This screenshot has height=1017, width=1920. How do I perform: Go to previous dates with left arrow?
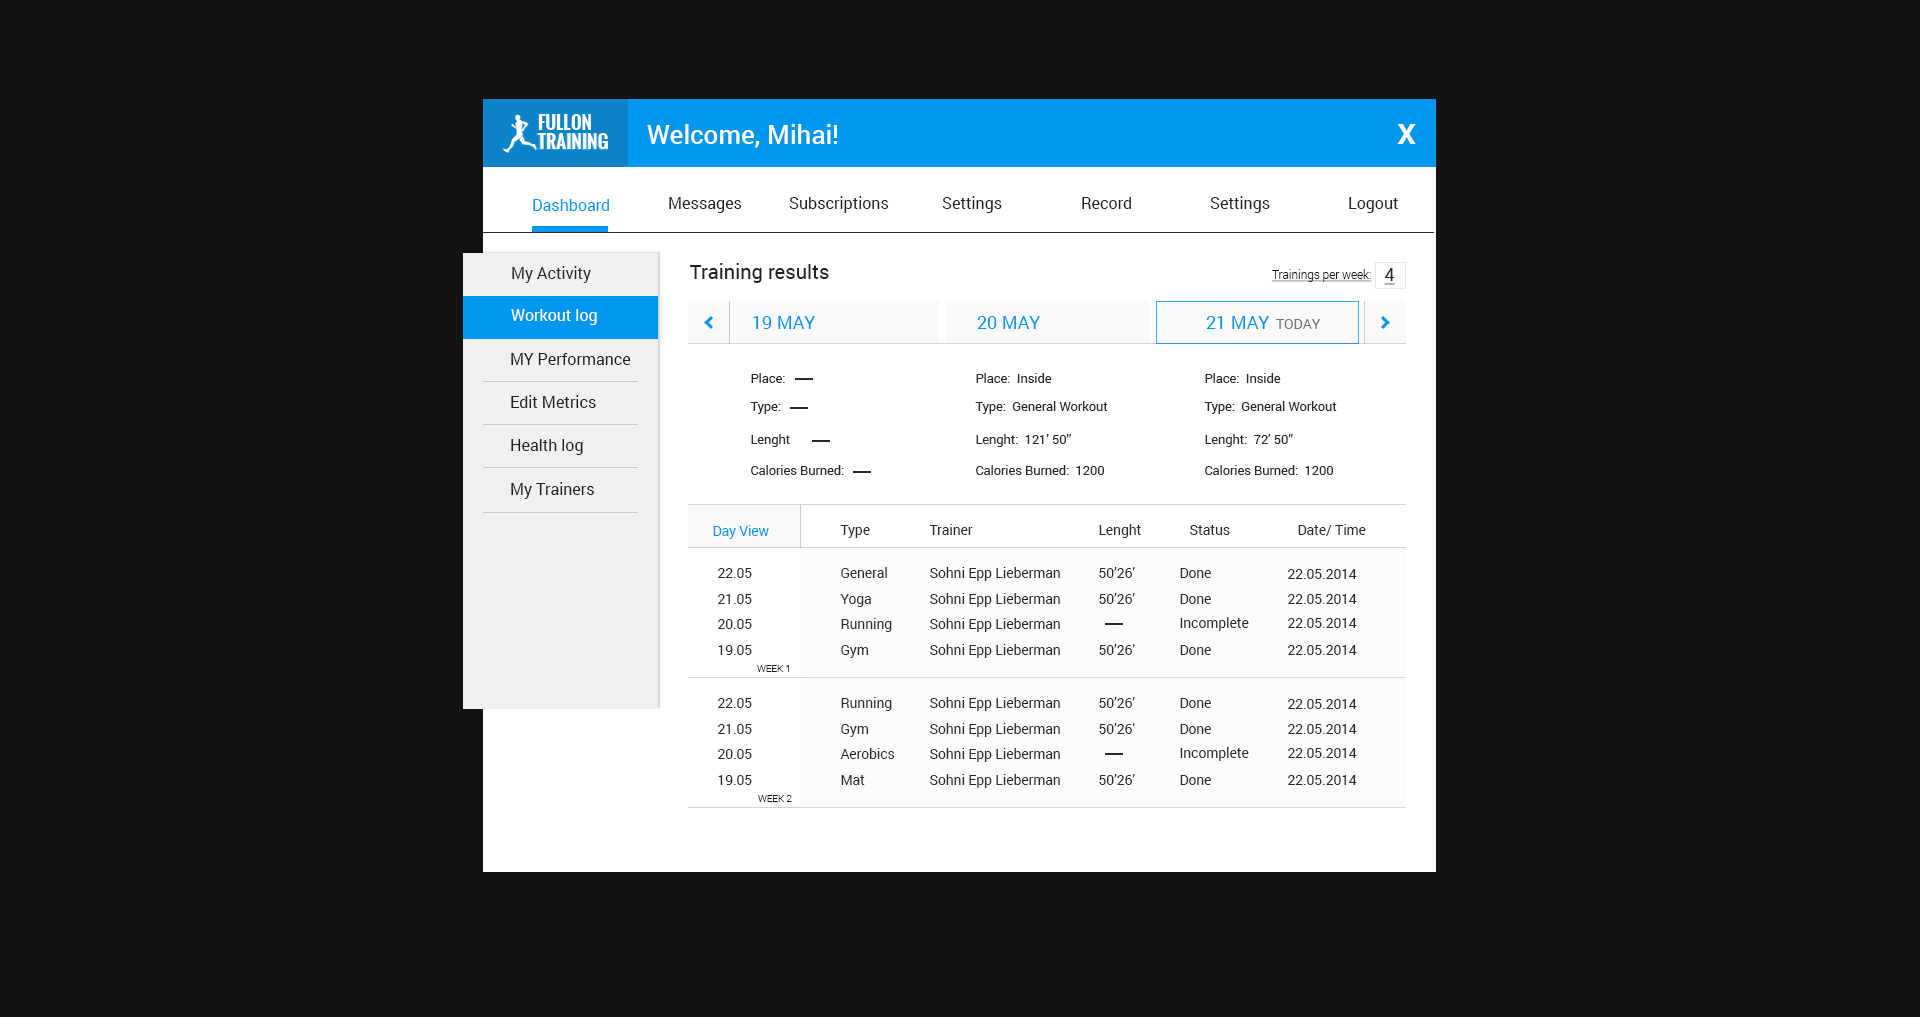coord(709,323)
